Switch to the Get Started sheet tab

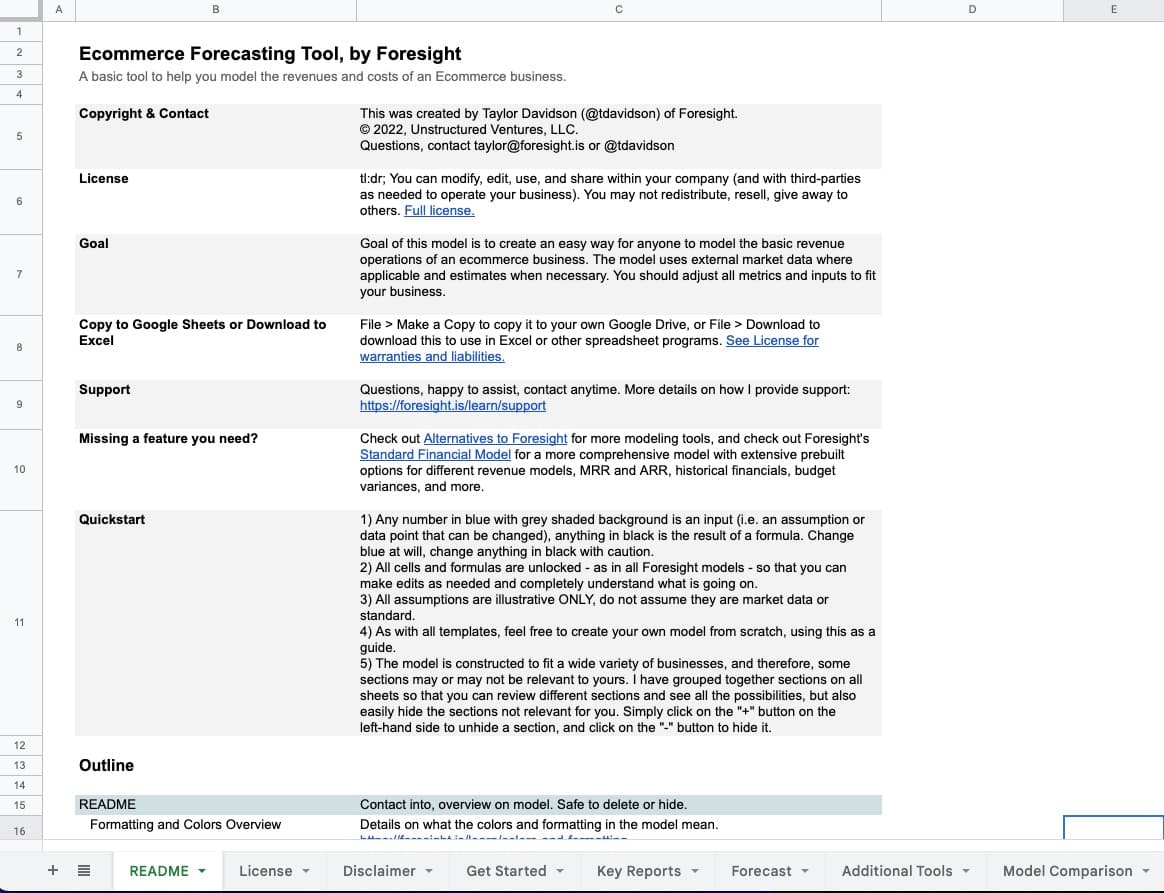pos(506,871)
